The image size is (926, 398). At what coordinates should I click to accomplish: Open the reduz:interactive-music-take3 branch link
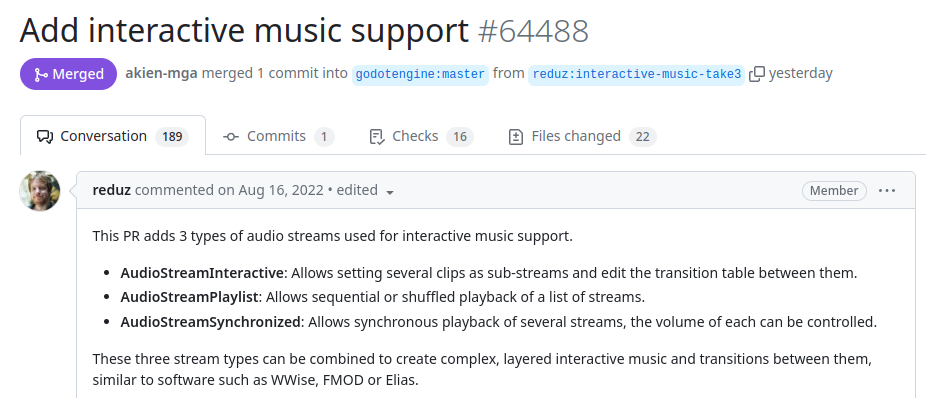tap(636, 74)
